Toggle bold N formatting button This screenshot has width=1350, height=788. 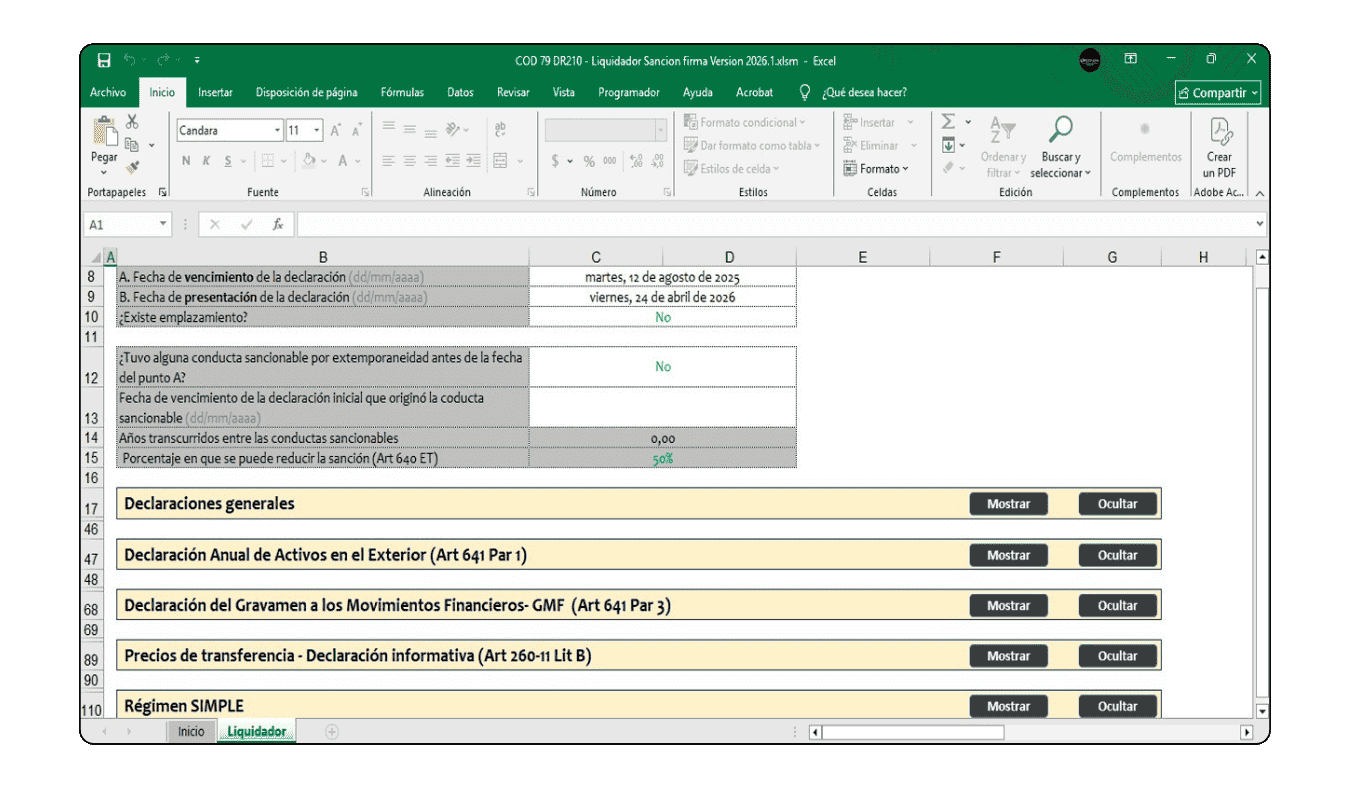186,161
